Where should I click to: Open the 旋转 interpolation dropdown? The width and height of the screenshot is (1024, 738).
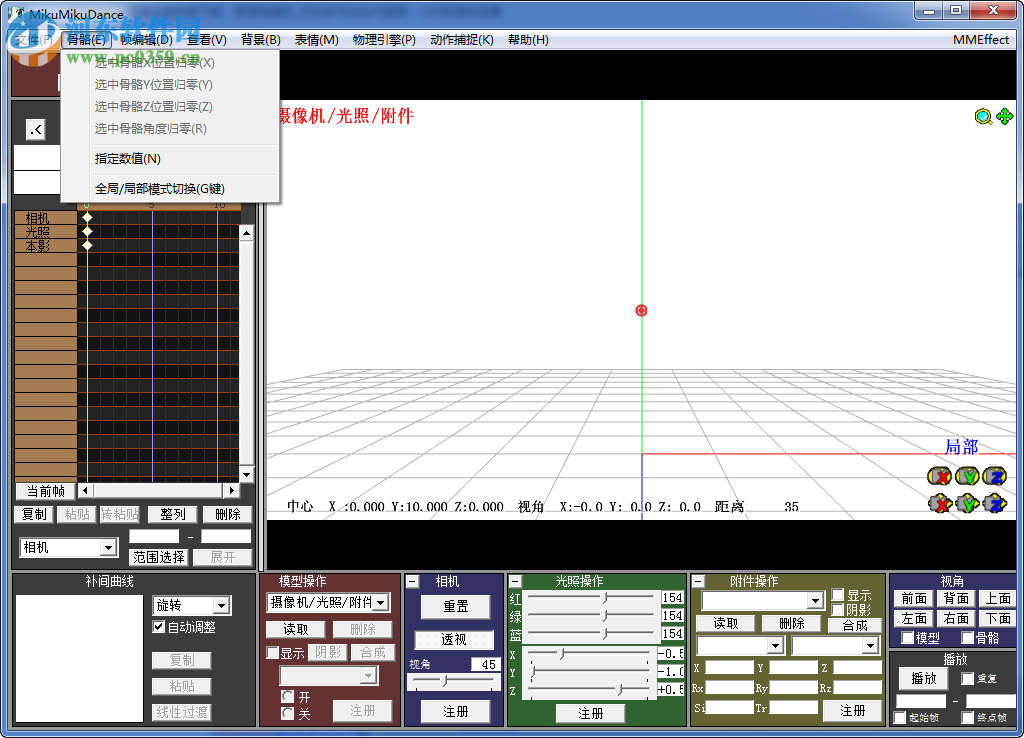click(222, 605)
